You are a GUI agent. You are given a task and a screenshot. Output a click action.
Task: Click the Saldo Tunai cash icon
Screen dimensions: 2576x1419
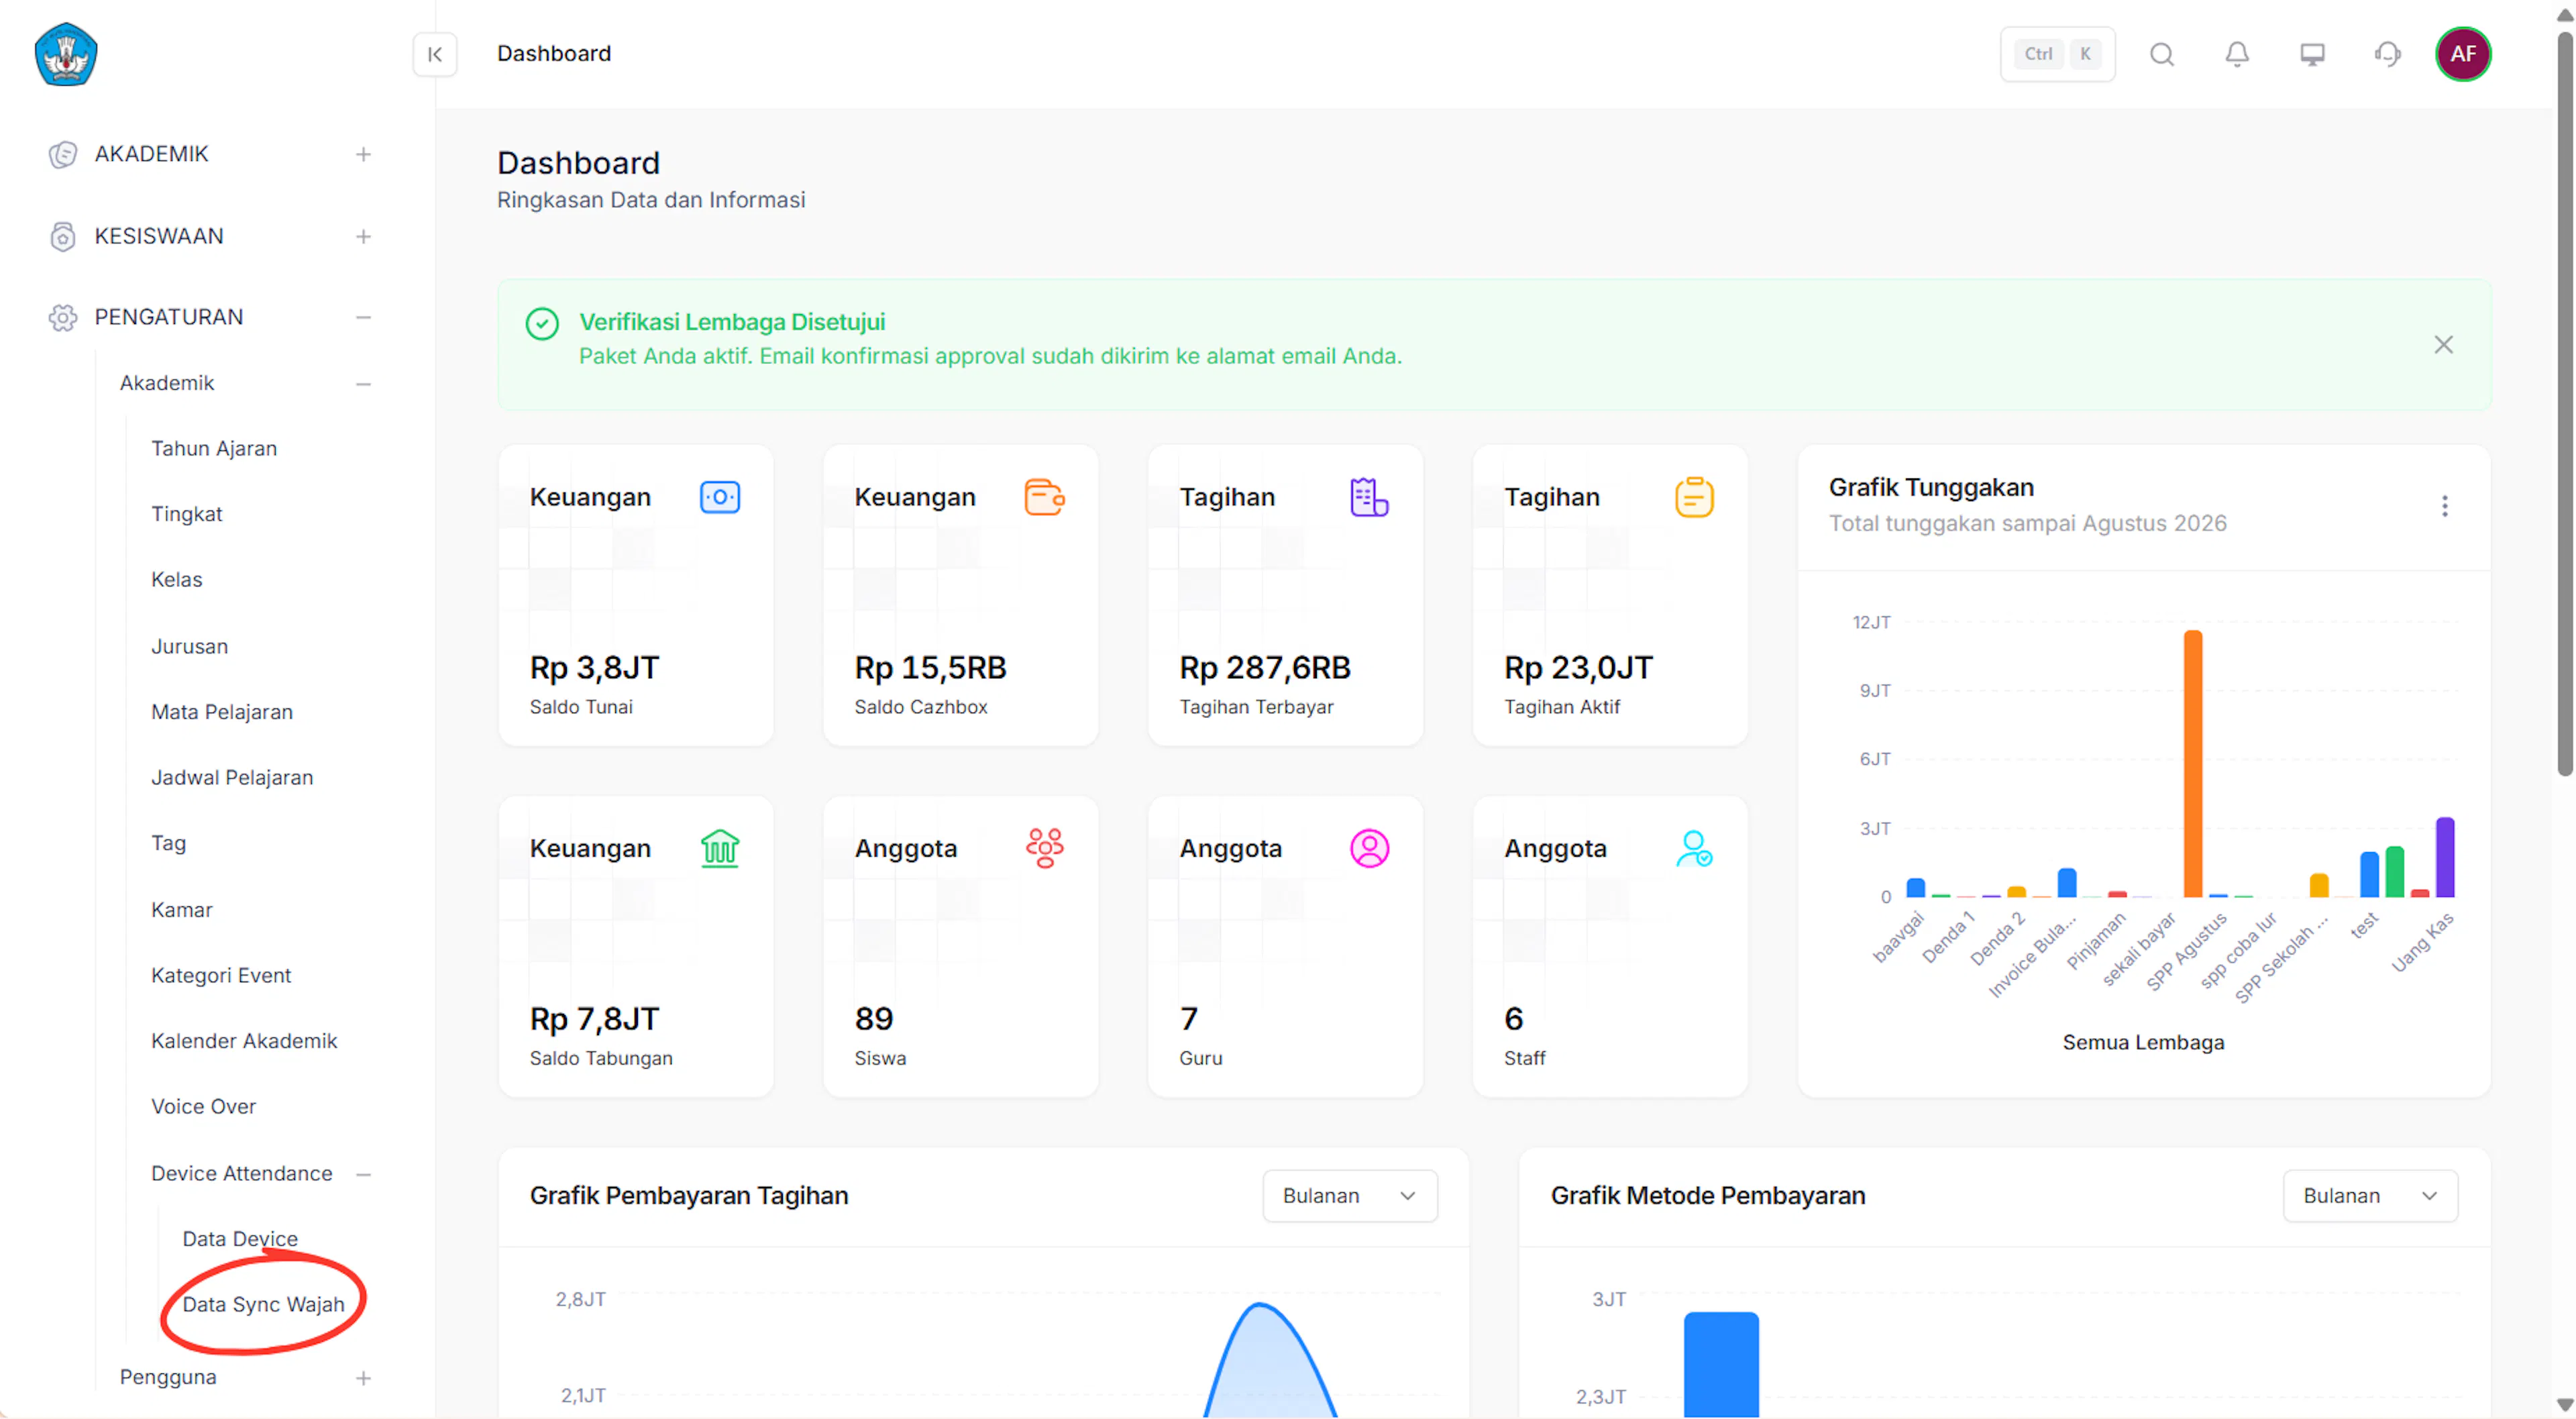pos(720,497)
